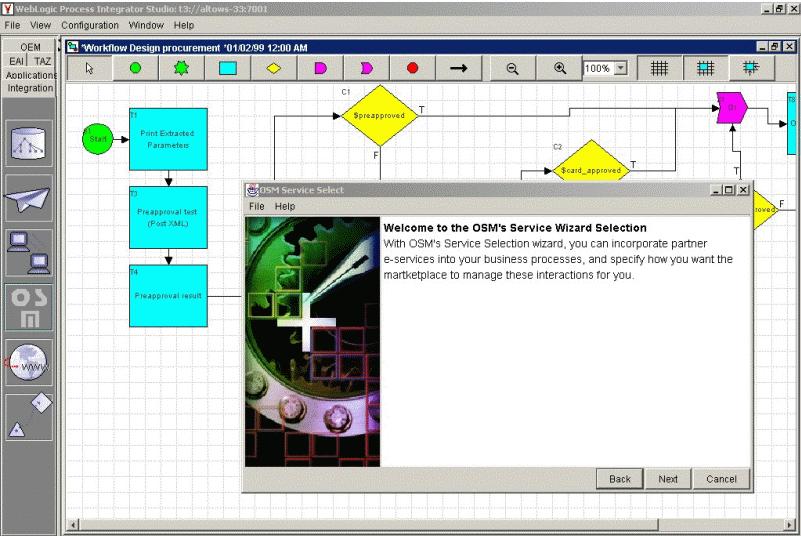Image resolution: width=801 pixels, height=536 pixels.
Task: Click the Workflow Design window title icon
Action: 73,47
